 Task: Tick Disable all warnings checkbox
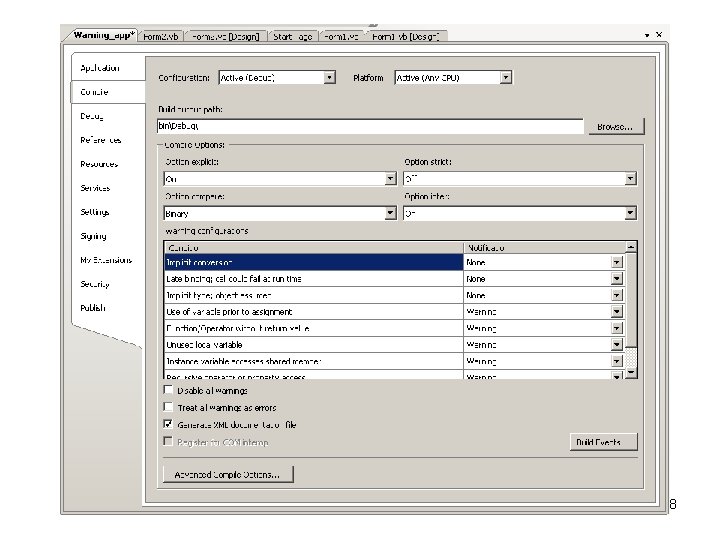[169, 390]
